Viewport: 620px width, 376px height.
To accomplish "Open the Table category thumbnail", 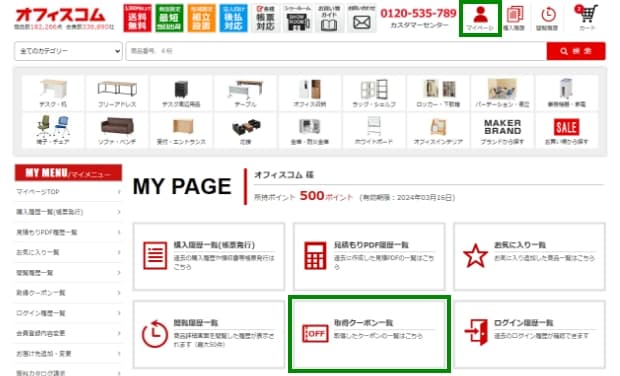I will [246, 93].
